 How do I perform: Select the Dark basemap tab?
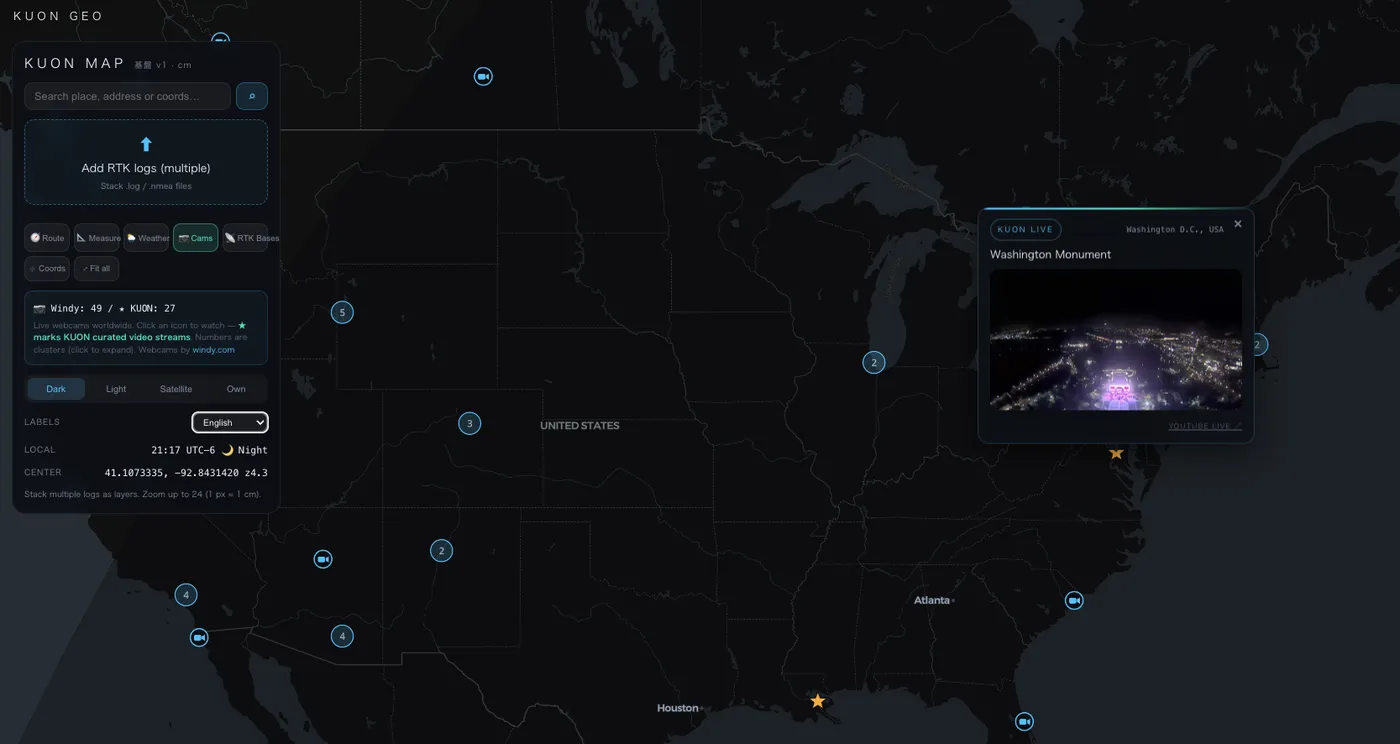pyautogui.click(x=56, y=389)
